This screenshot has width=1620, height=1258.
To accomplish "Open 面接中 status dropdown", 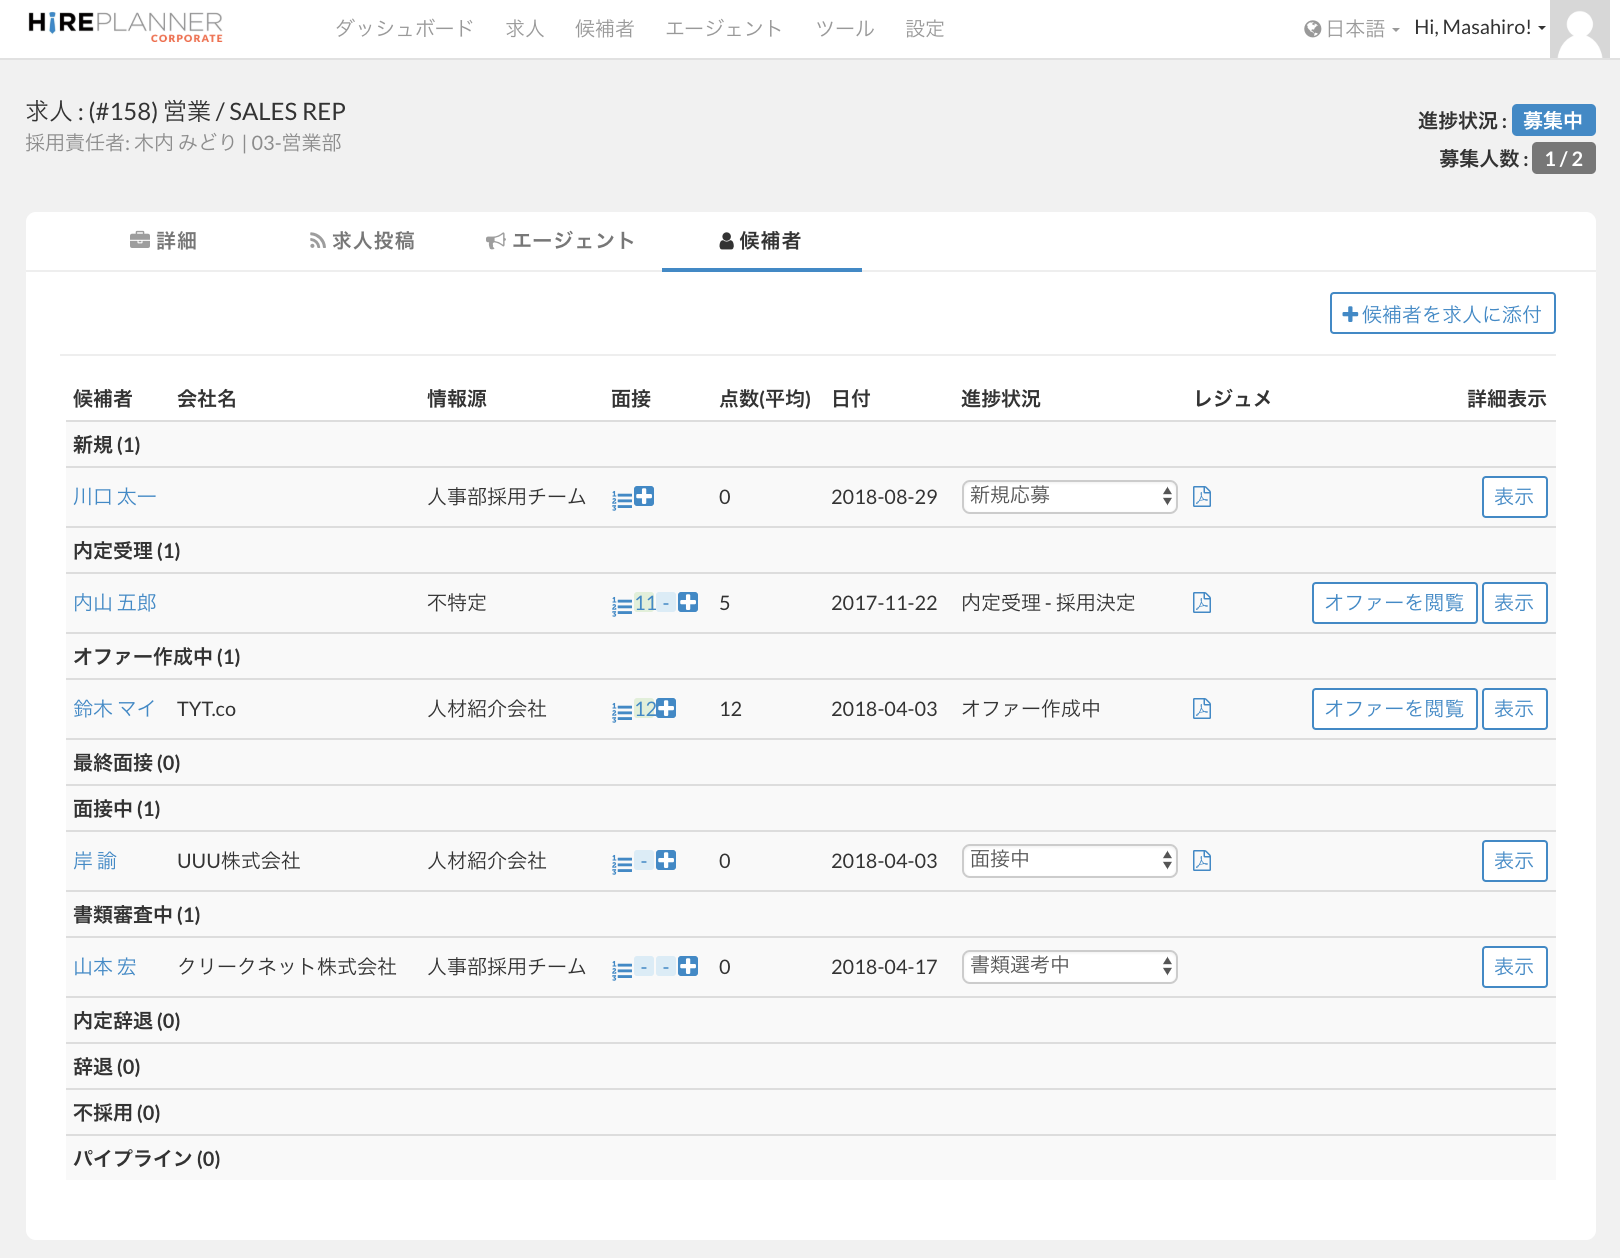I will (1069, 860).
